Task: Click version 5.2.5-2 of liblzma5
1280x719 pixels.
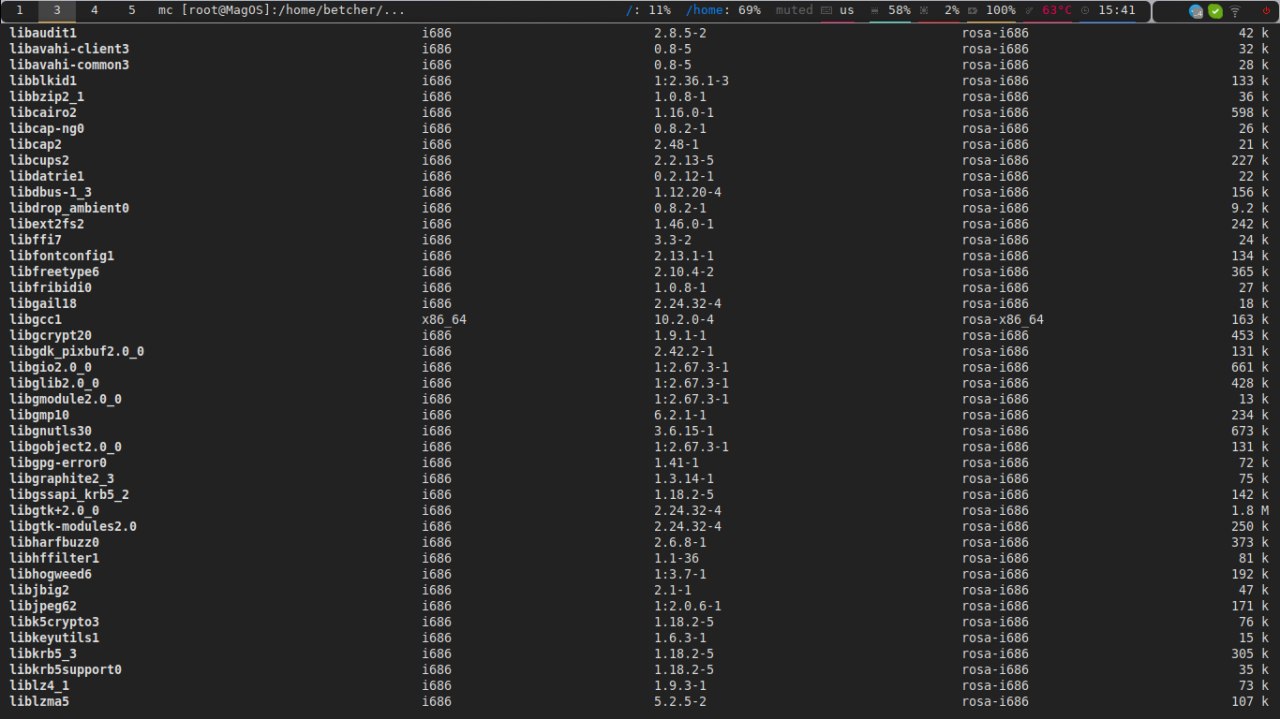Action: coord(680,702)
